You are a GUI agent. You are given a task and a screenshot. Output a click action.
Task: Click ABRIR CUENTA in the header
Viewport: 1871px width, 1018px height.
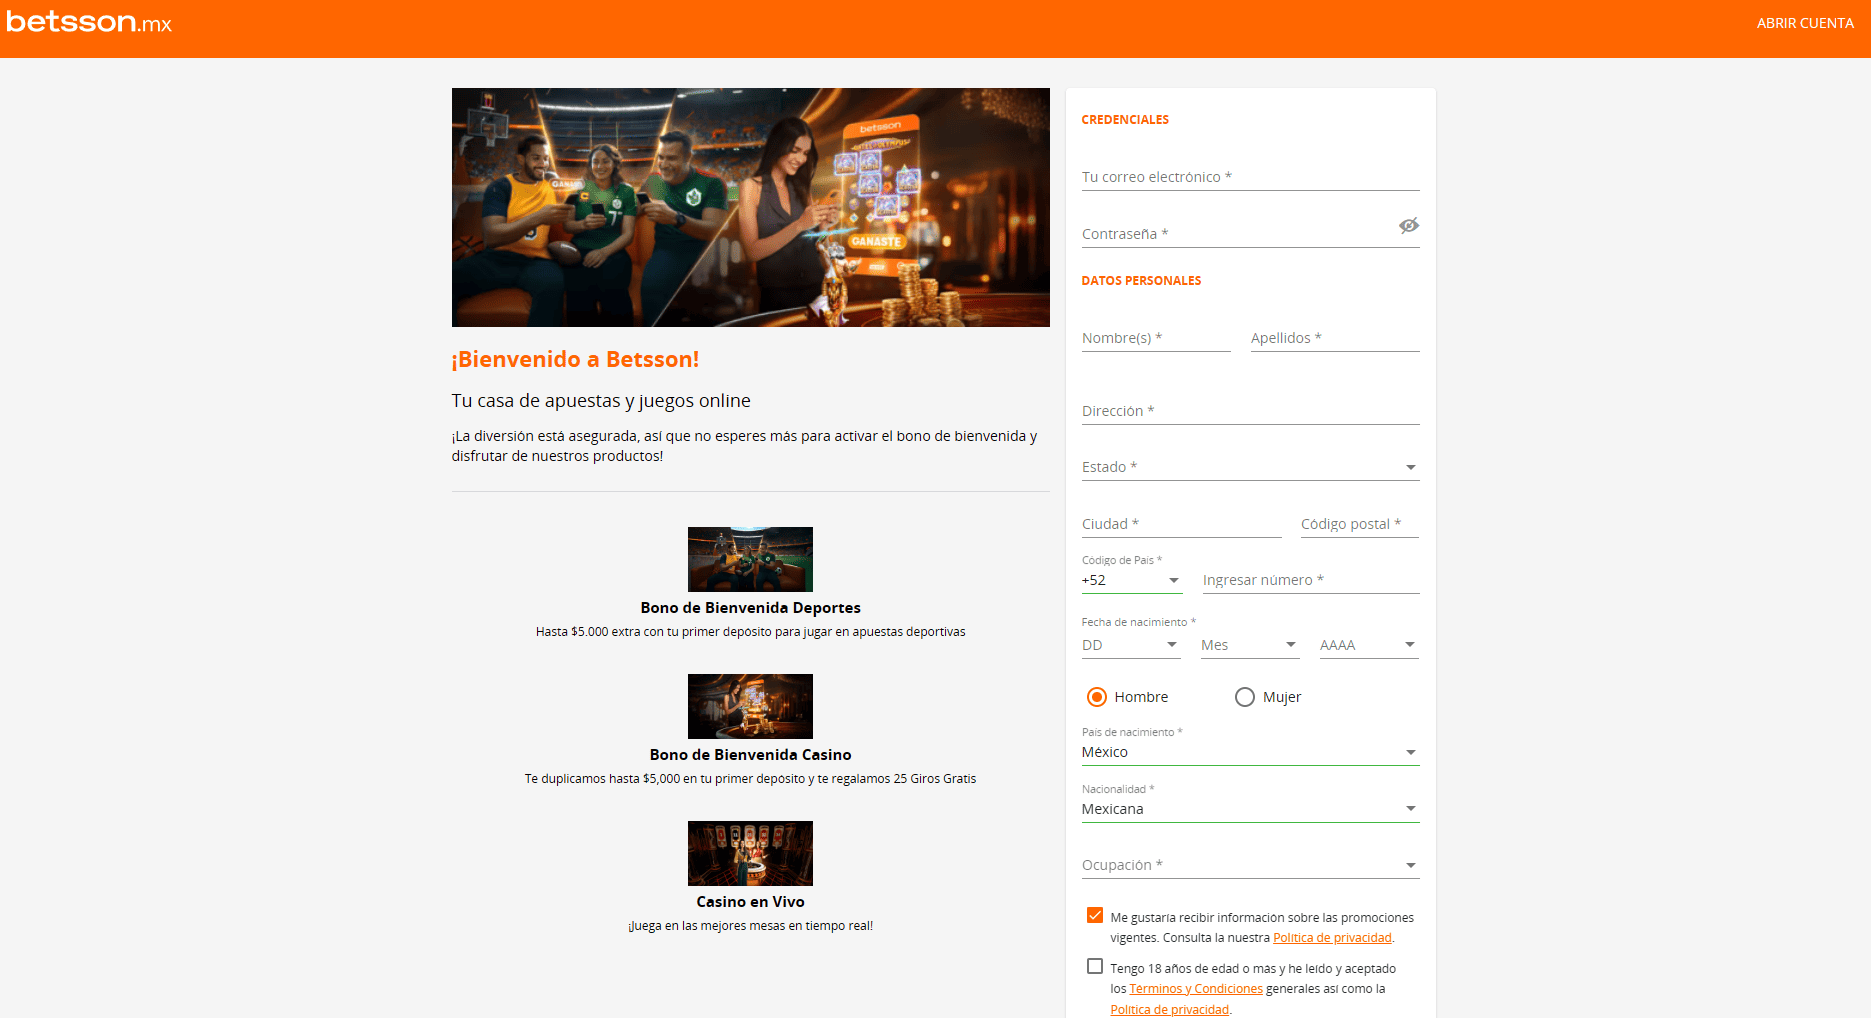pos(1805,23)
